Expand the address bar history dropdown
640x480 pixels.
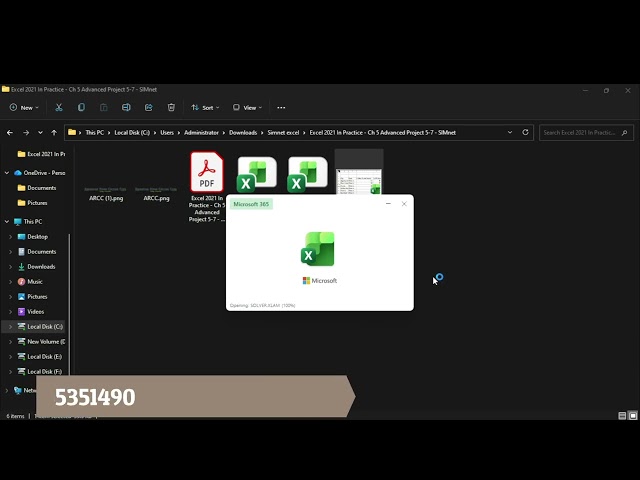coord(510,133)
